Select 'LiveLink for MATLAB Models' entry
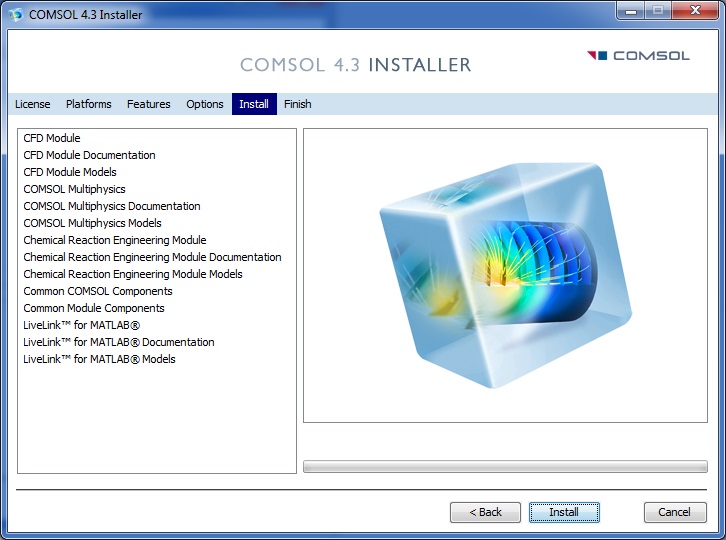Image resolution: width=726 pixels, height=540 pixels. click(x=100, y=359)
